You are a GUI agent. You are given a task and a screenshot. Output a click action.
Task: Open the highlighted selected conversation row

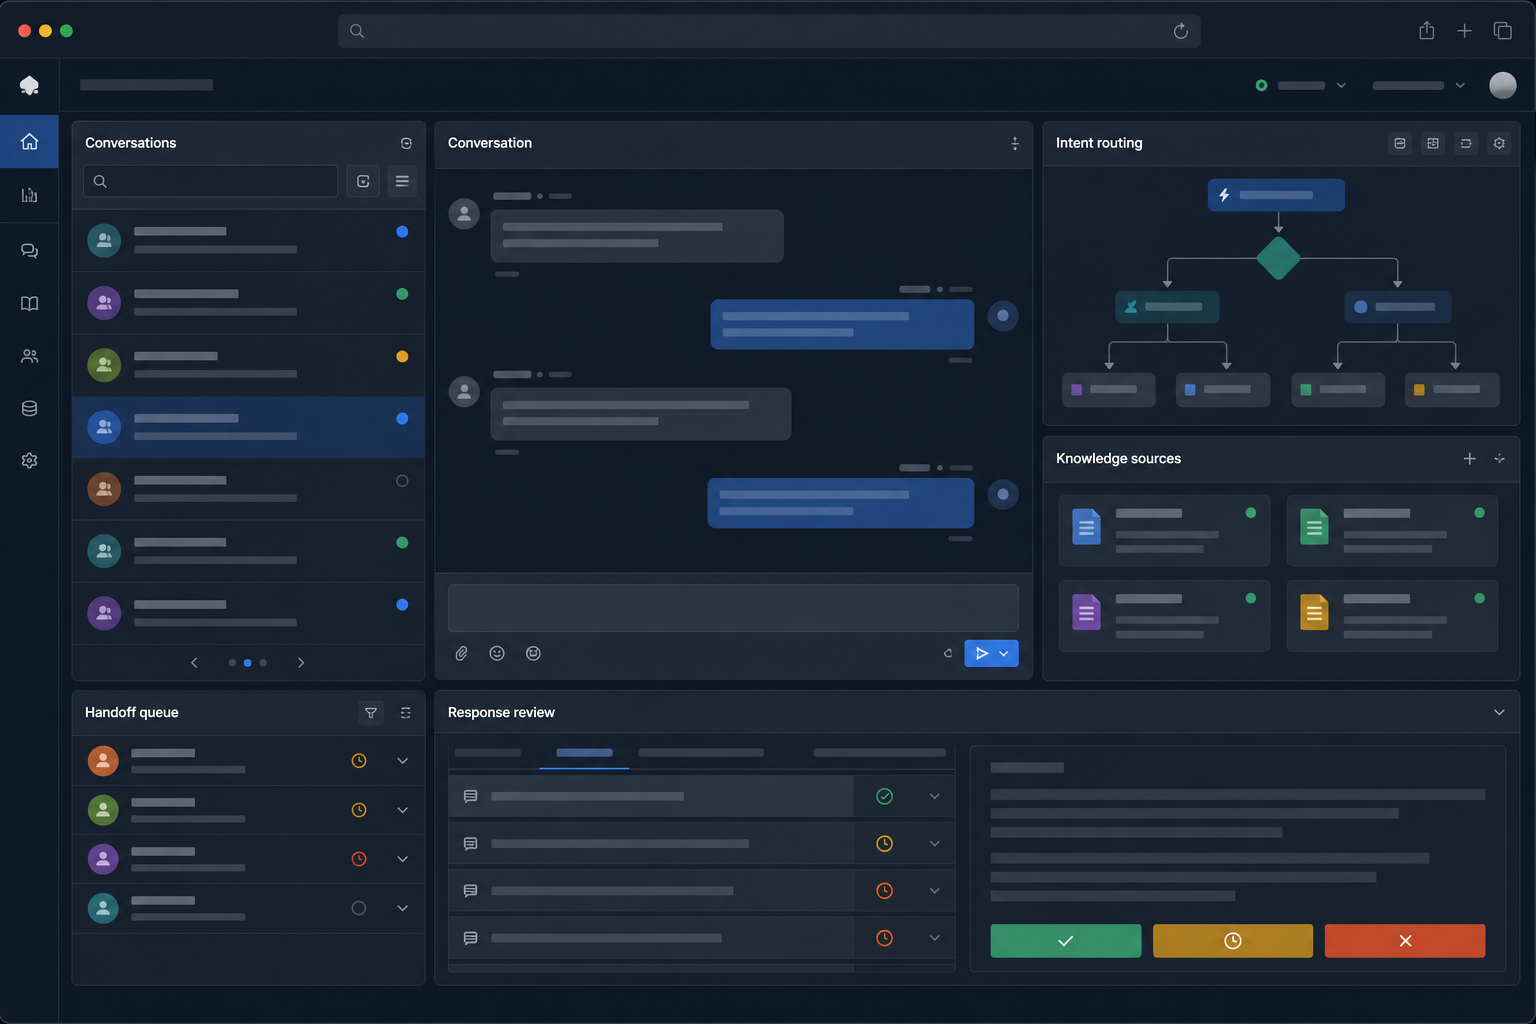(248, 427)
